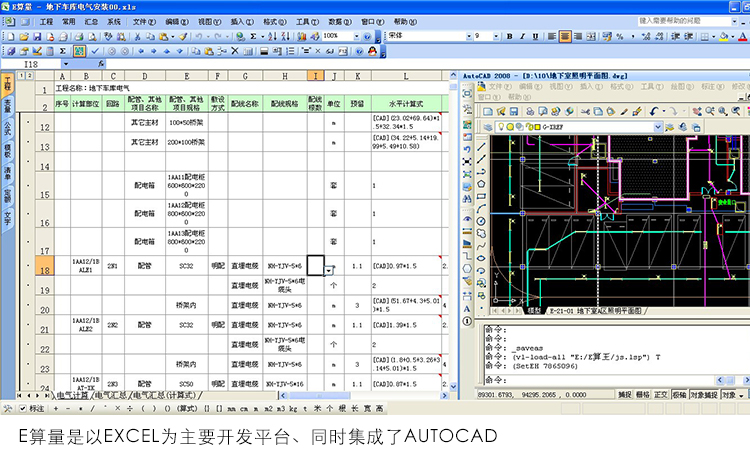Click the 清单 side tab

[8, 172]
